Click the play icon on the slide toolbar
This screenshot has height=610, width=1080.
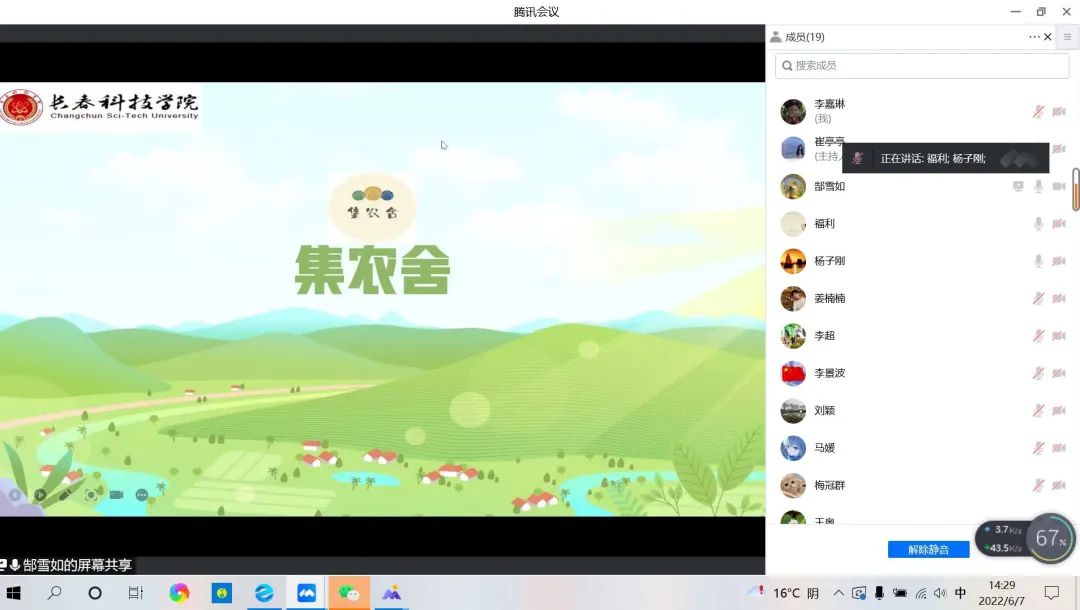coord(40,495)
